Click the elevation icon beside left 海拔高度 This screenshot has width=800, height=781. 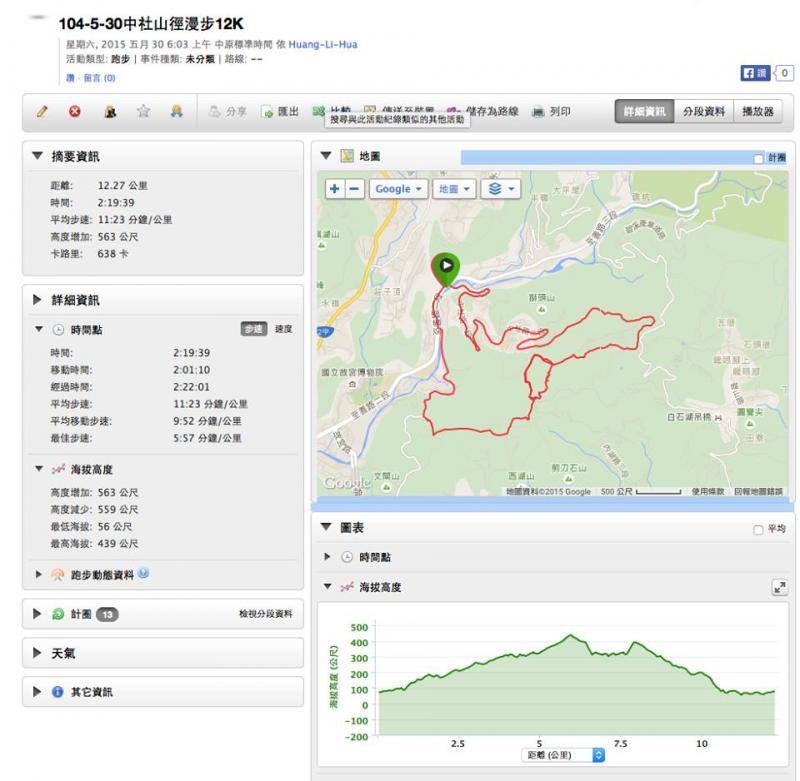click(x=58, y=469)
